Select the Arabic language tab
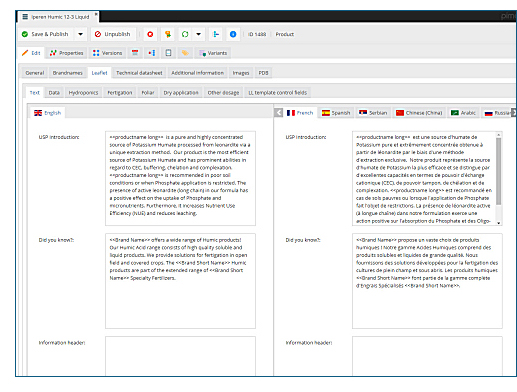Image resolution: width=517 pixels, height=392 pixels. [x=463, y=113]
